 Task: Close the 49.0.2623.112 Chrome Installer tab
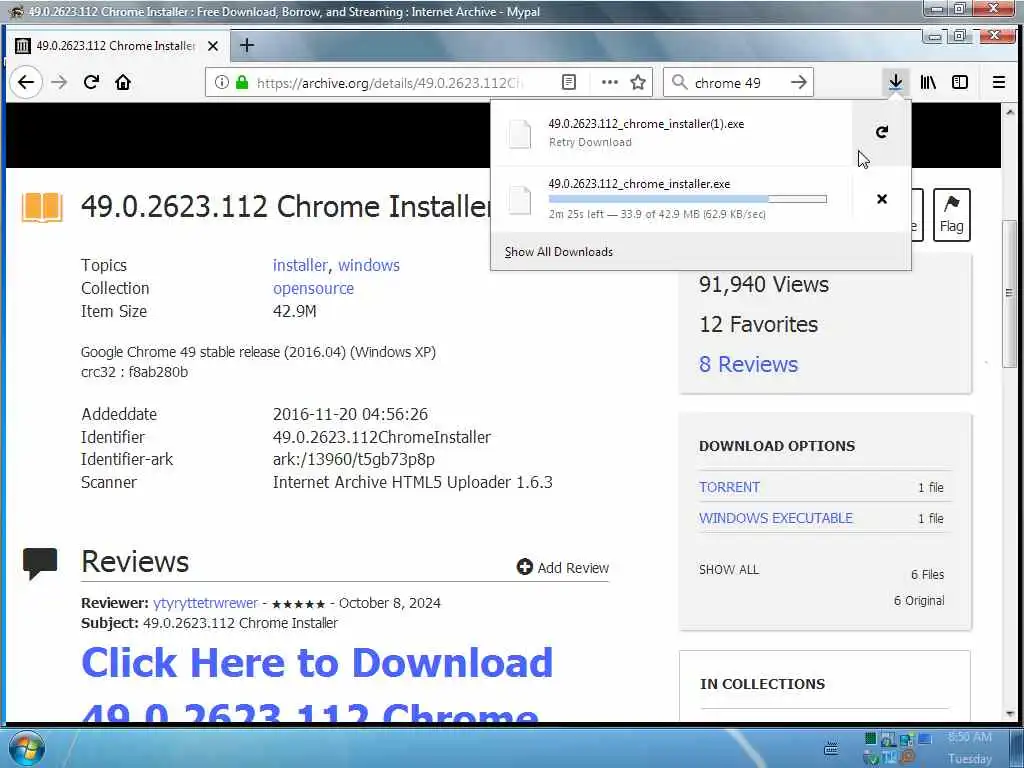click(213, 46)
